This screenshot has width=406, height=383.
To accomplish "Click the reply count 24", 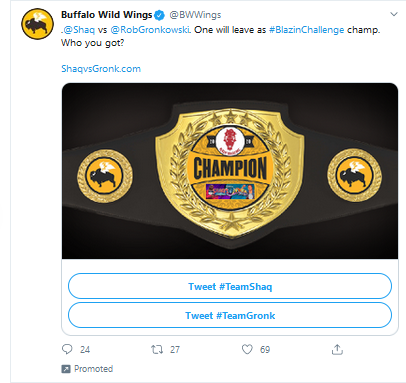I will click(x=85, y=349).
